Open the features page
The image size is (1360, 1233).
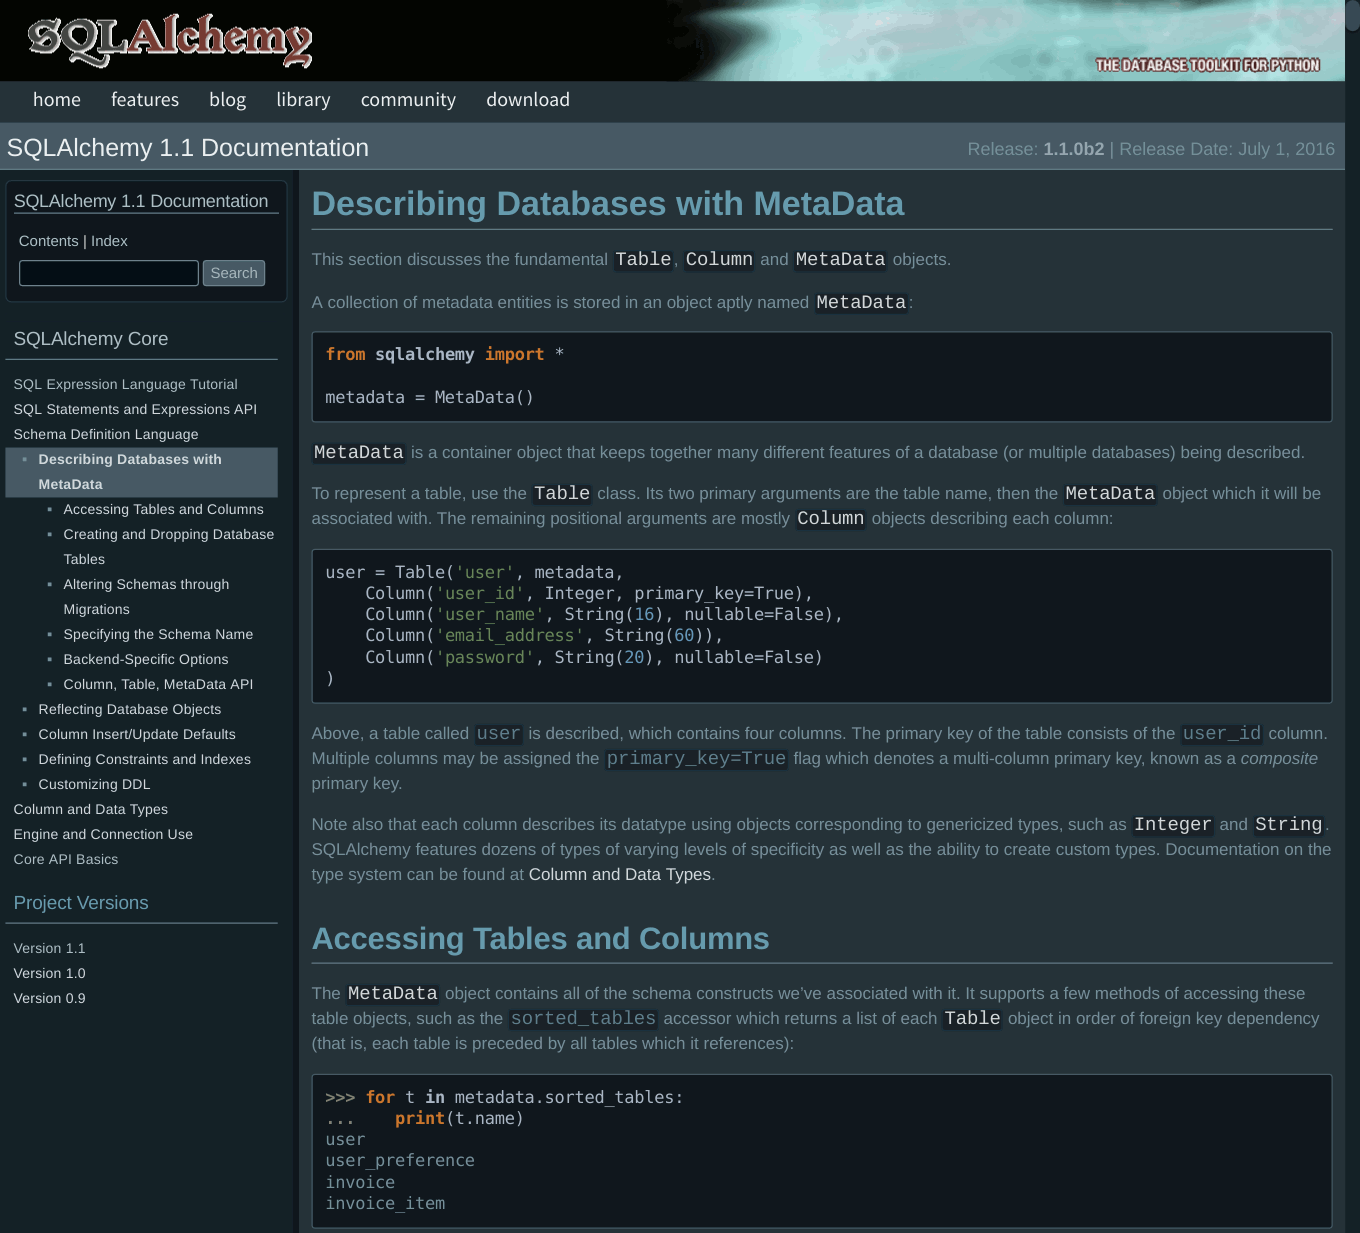click(144, 100)
